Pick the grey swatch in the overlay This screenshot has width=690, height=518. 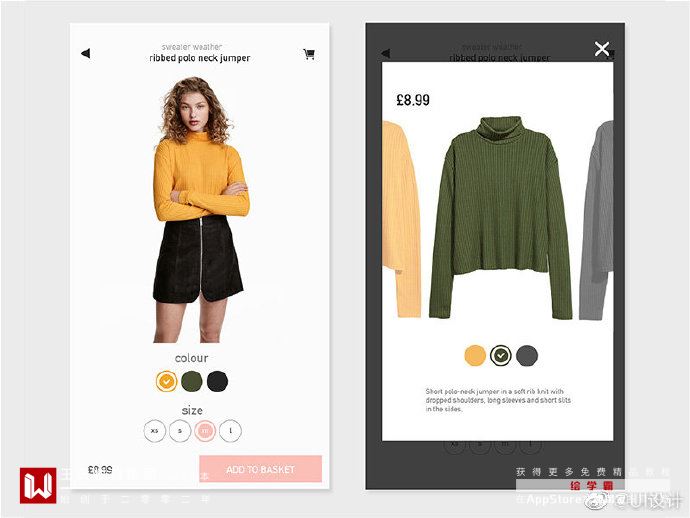(x=527, y=356)
